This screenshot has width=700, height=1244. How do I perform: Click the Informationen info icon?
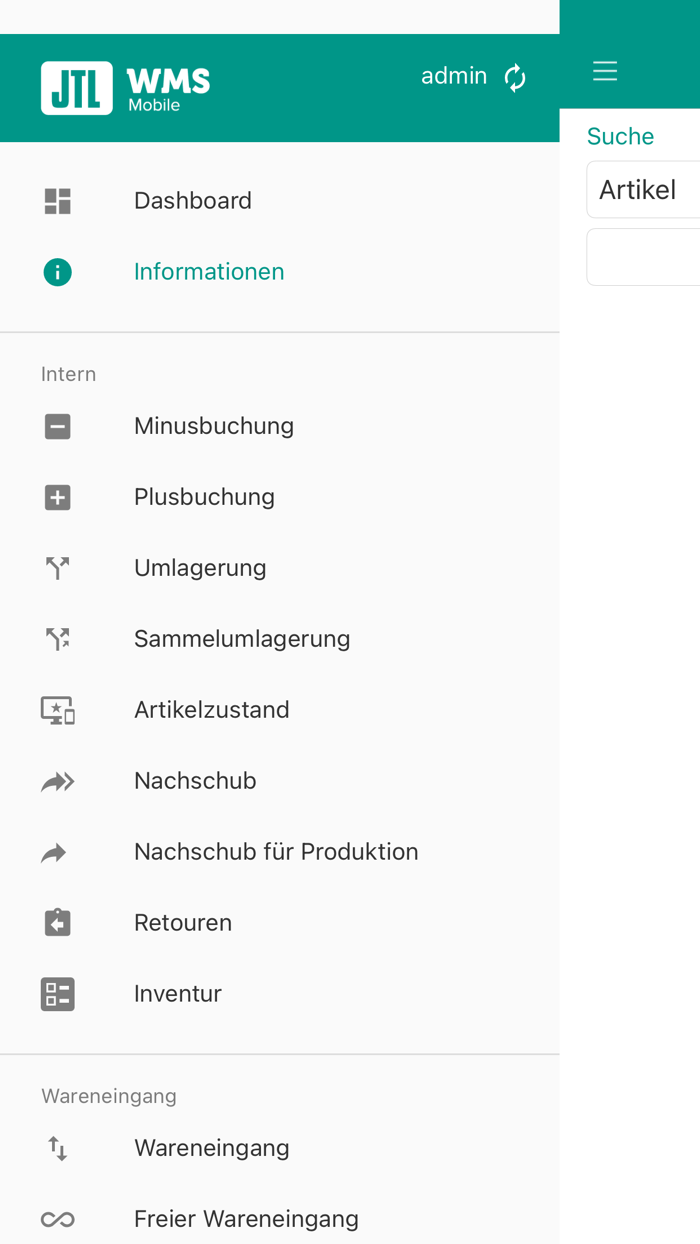57,271
